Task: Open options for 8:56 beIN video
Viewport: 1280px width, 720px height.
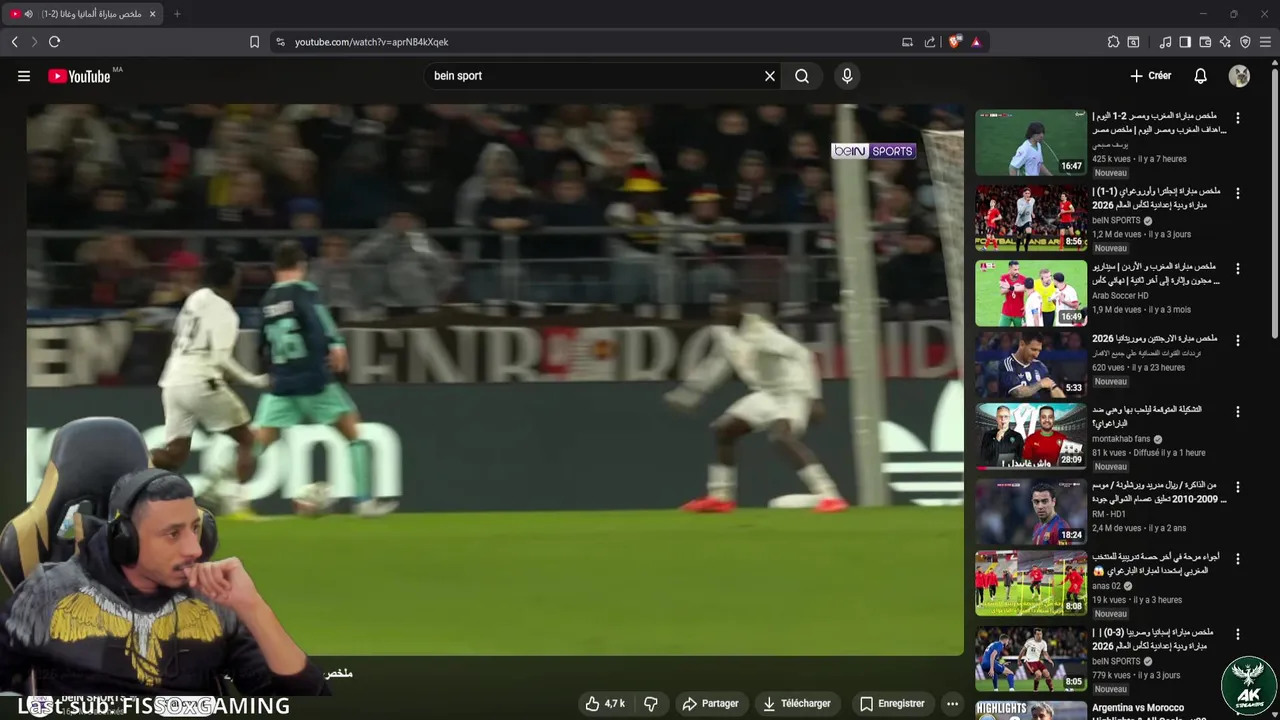Action: 1238,193
